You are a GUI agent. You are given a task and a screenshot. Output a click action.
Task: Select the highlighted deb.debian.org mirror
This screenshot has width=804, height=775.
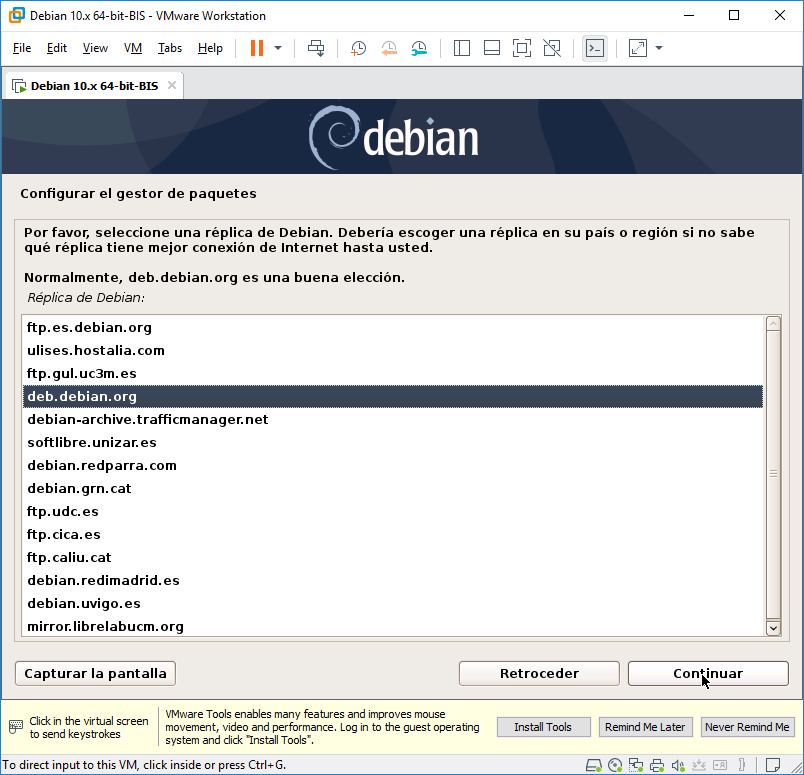(393, 396)
